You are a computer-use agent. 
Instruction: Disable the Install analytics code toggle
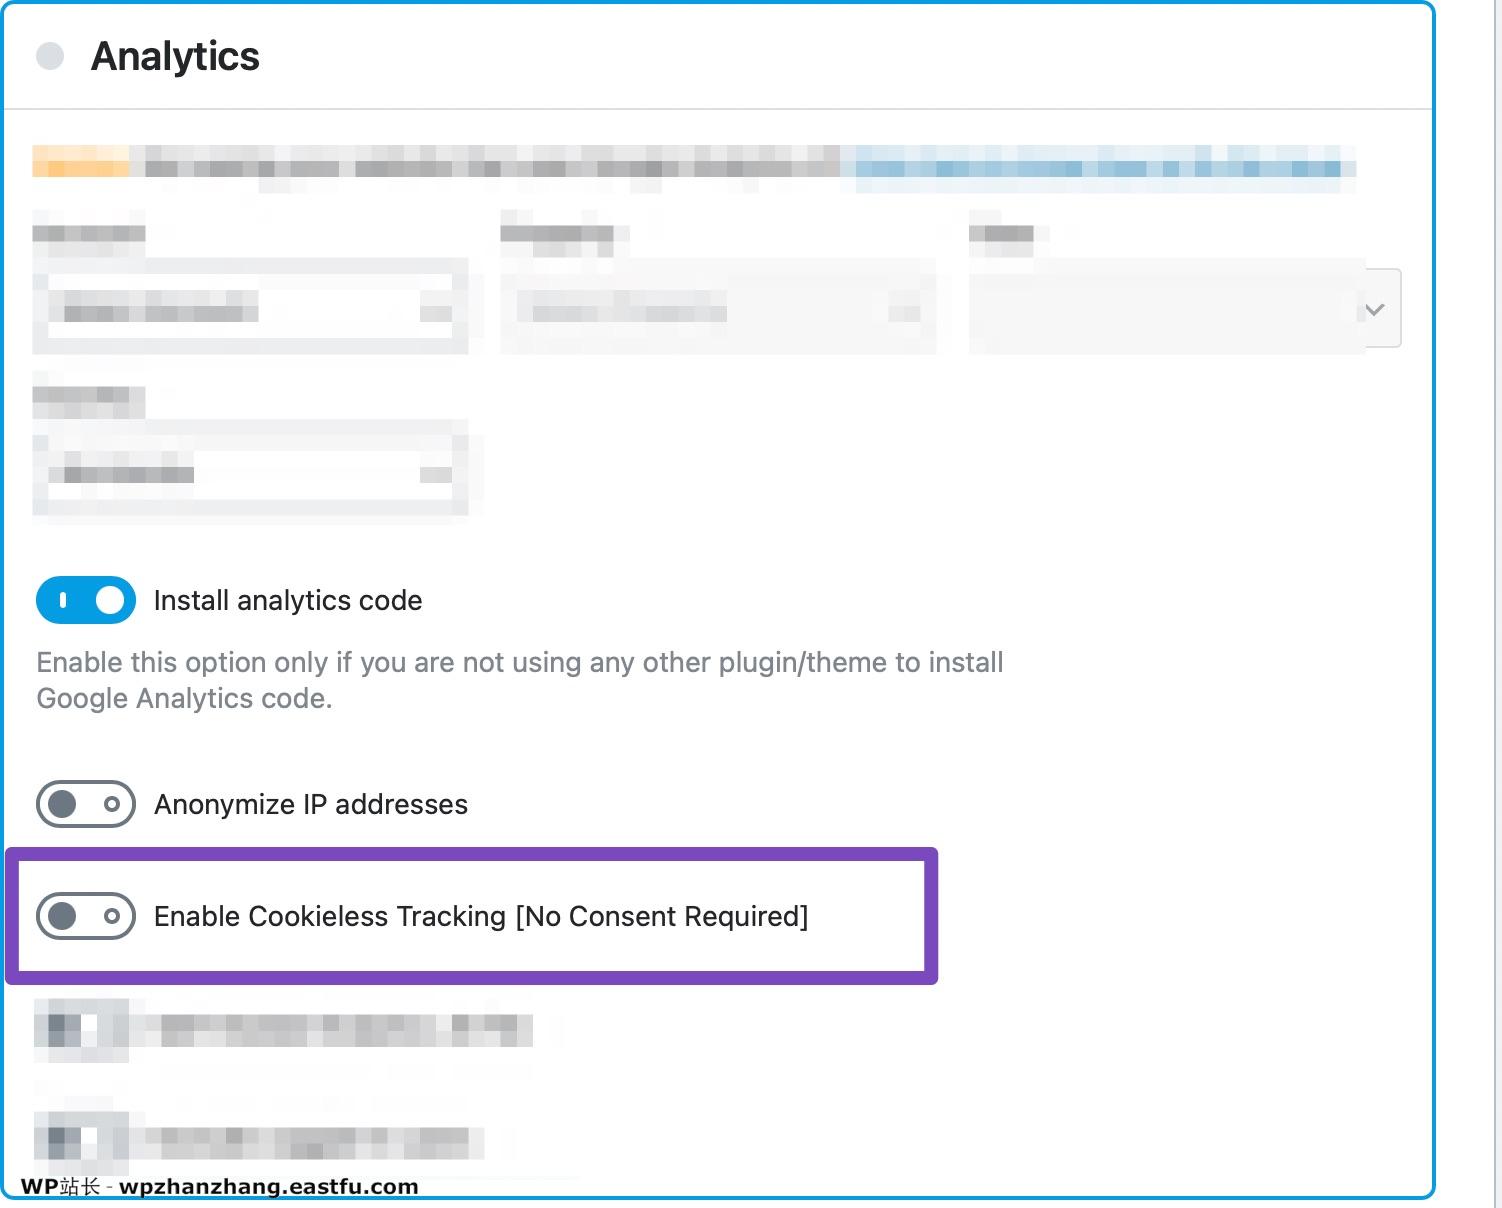click(x=86, y=600)
